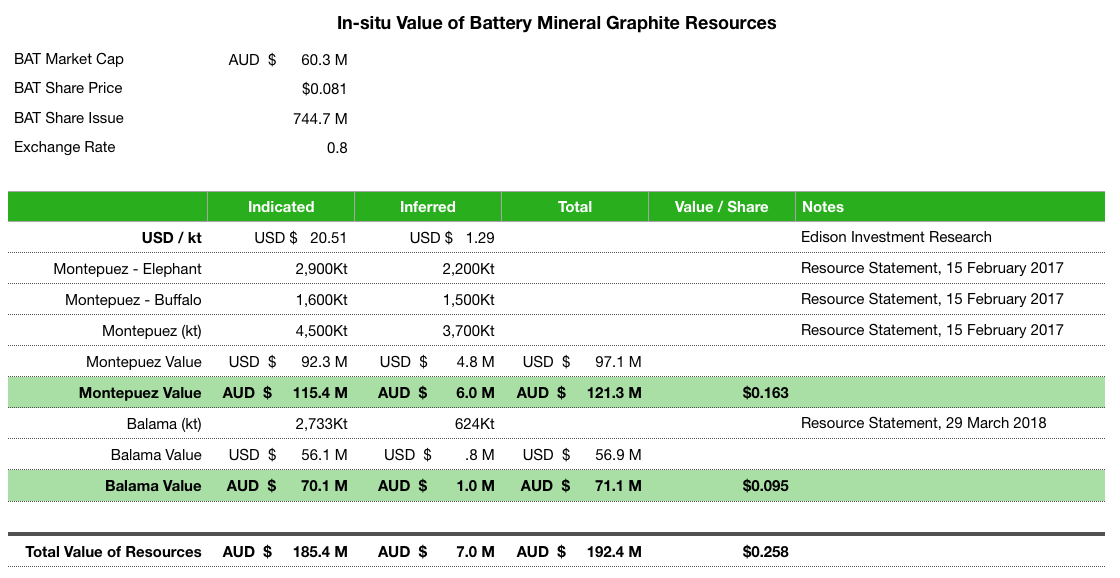This screenshot has height=578, width=1120.
Task: Select the USD 92.3 M Montepuez indicated value
Action: [288, 362]
